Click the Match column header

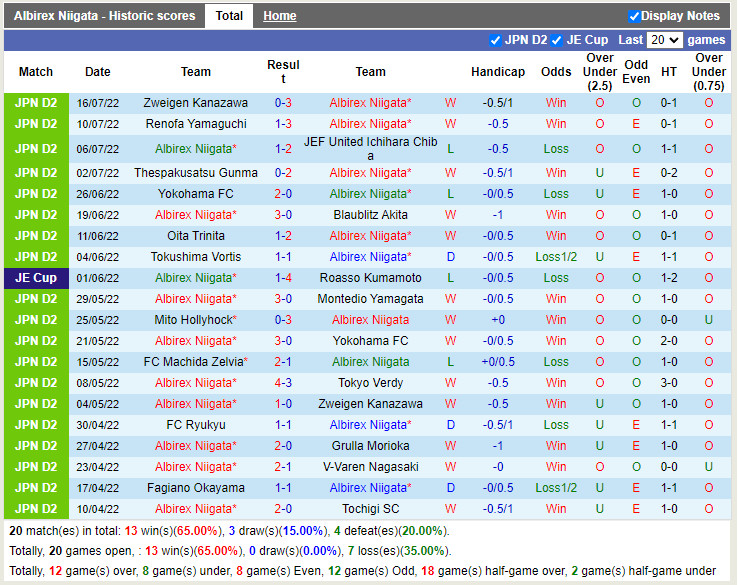[x=36, y=72]
